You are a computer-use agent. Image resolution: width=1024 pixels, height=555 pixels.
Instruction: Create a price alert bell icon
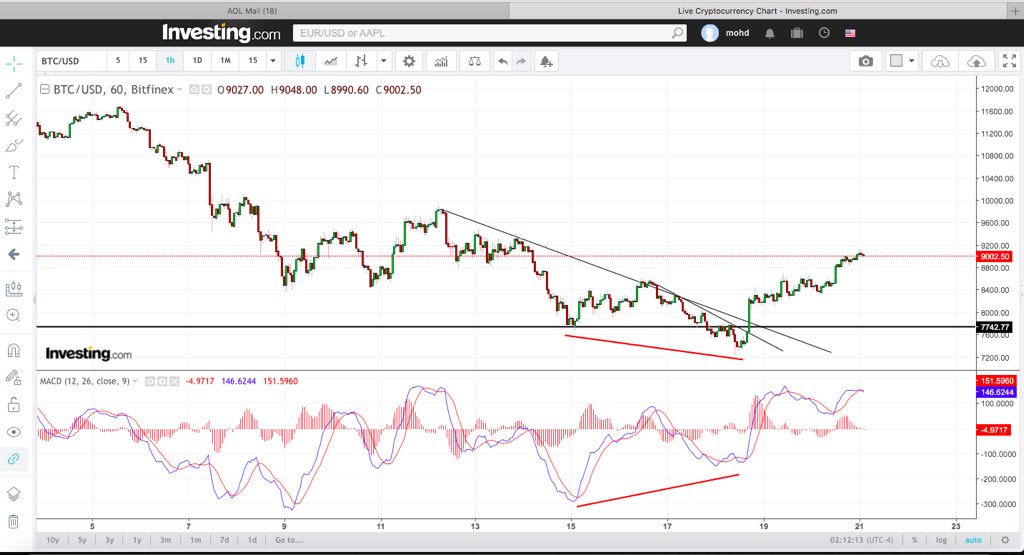546,61
